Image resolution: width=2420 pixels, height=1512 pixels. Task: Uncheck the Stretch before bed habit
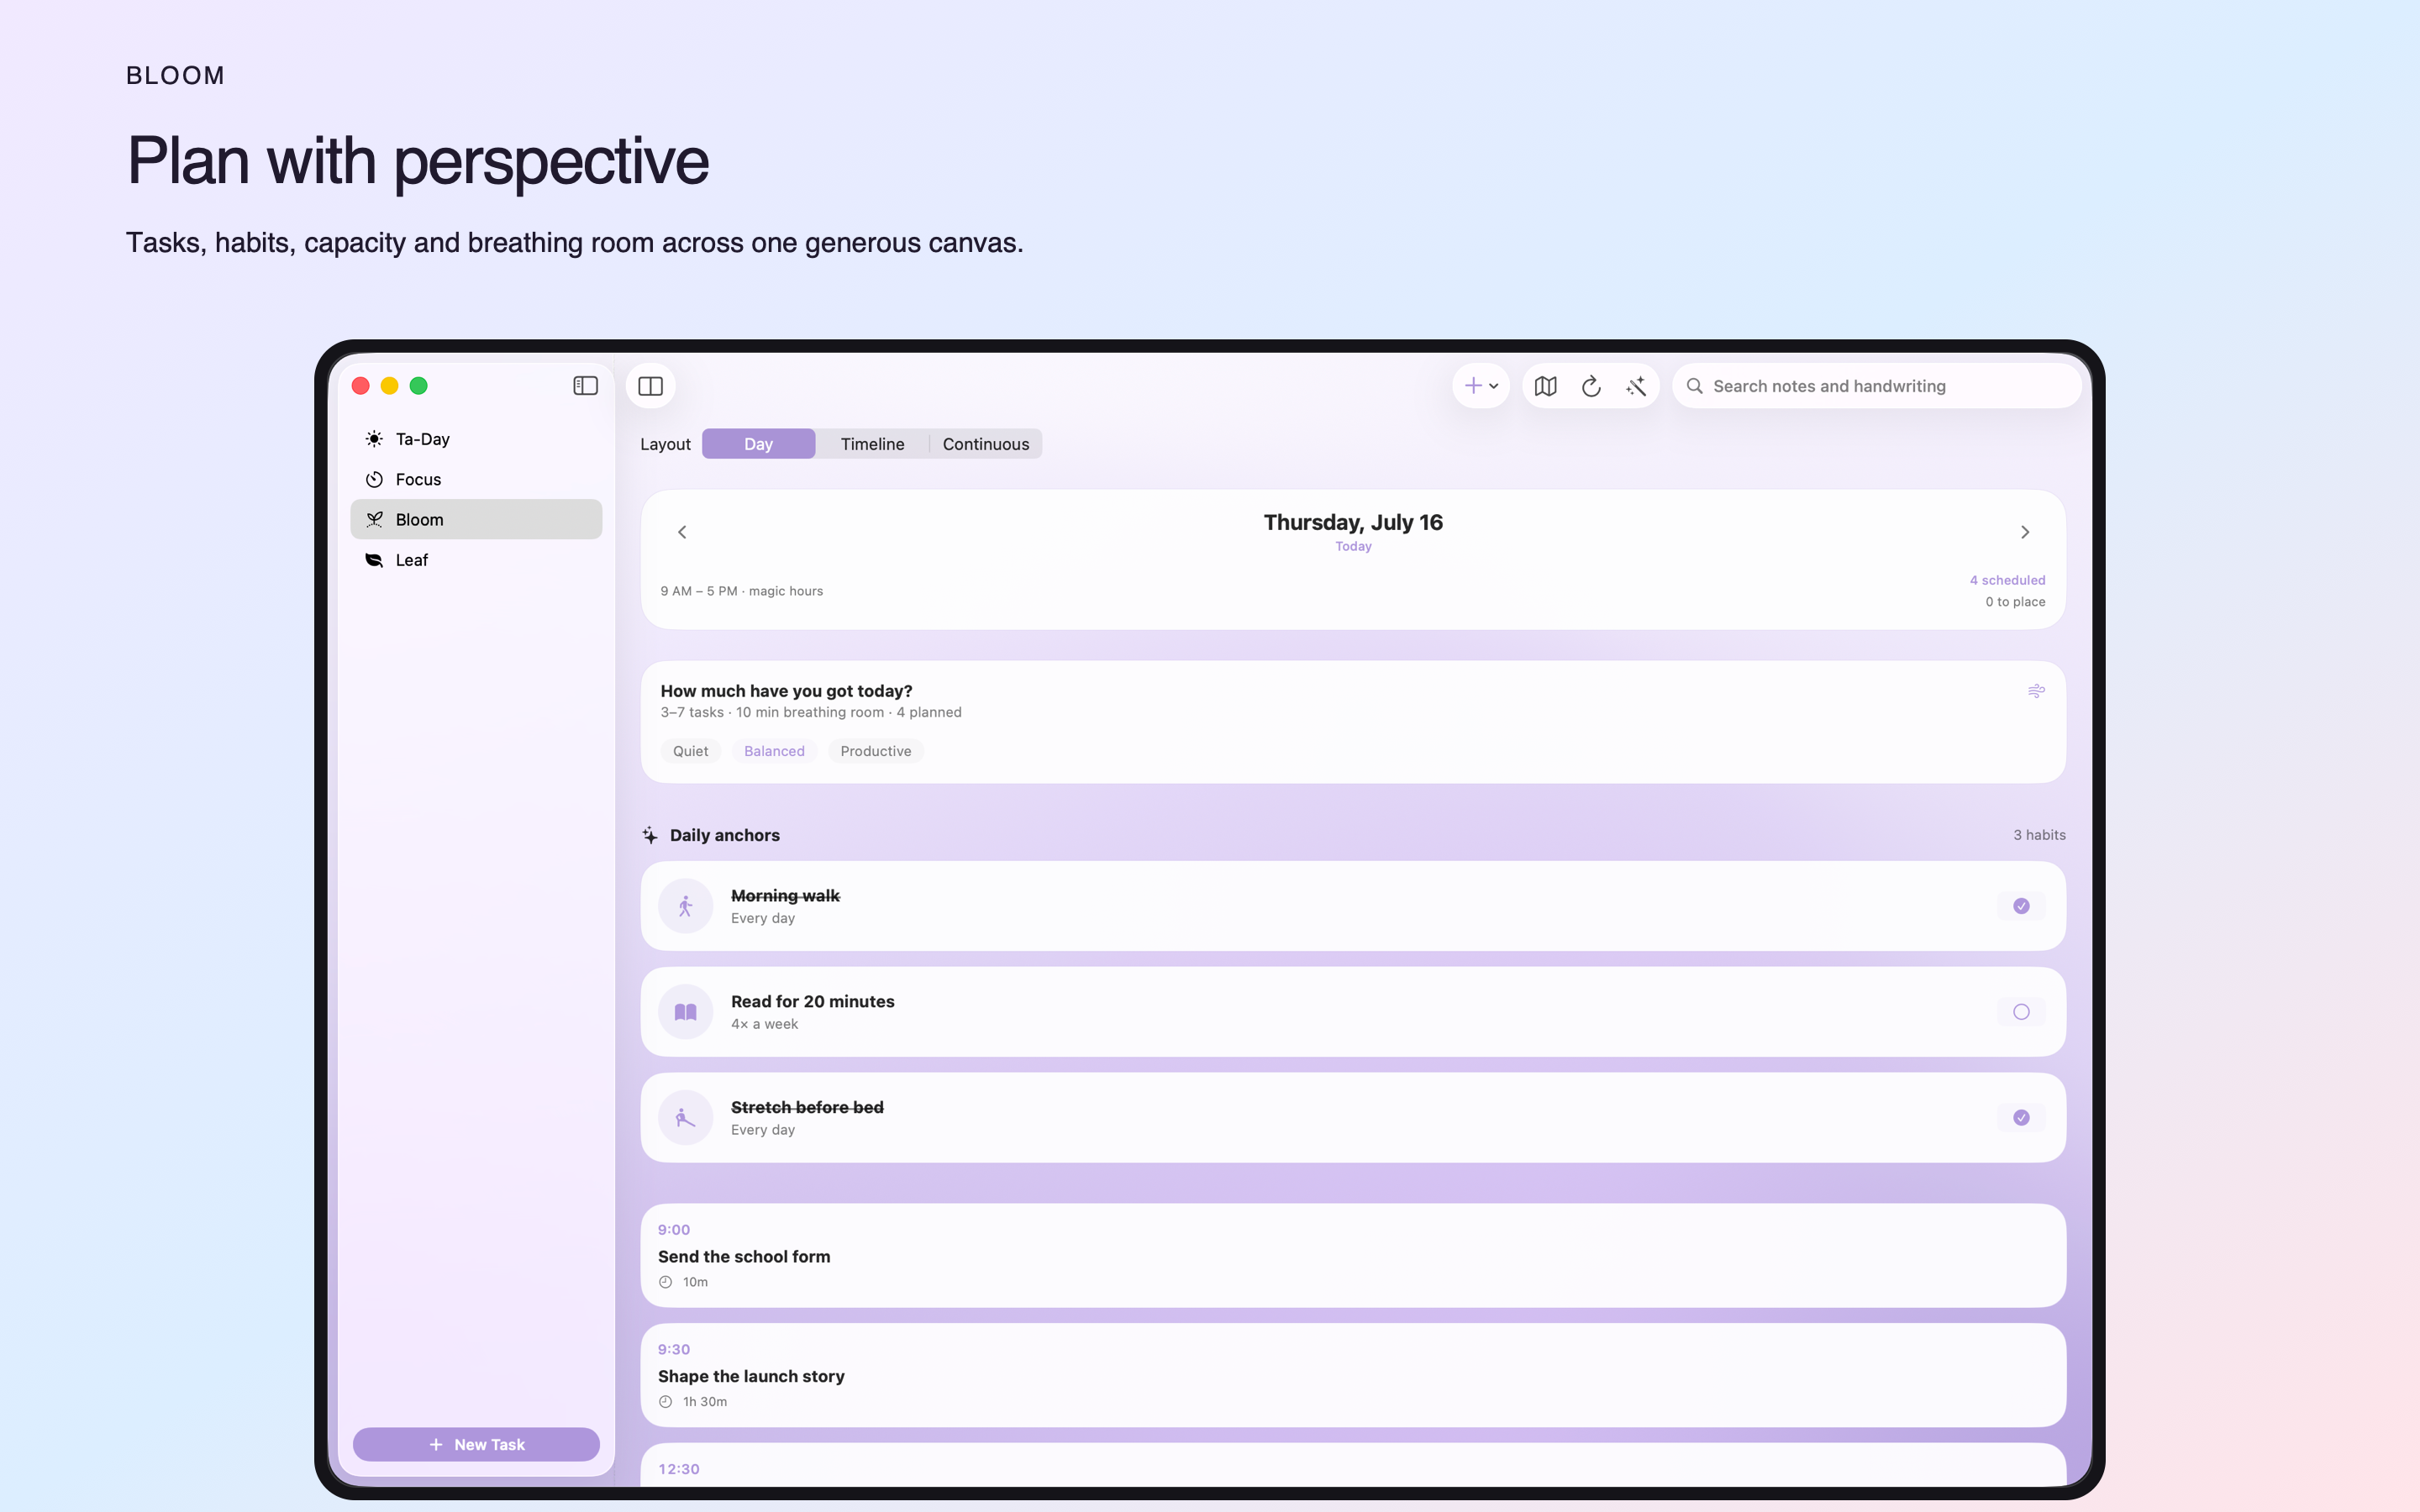[2021, 1118]
